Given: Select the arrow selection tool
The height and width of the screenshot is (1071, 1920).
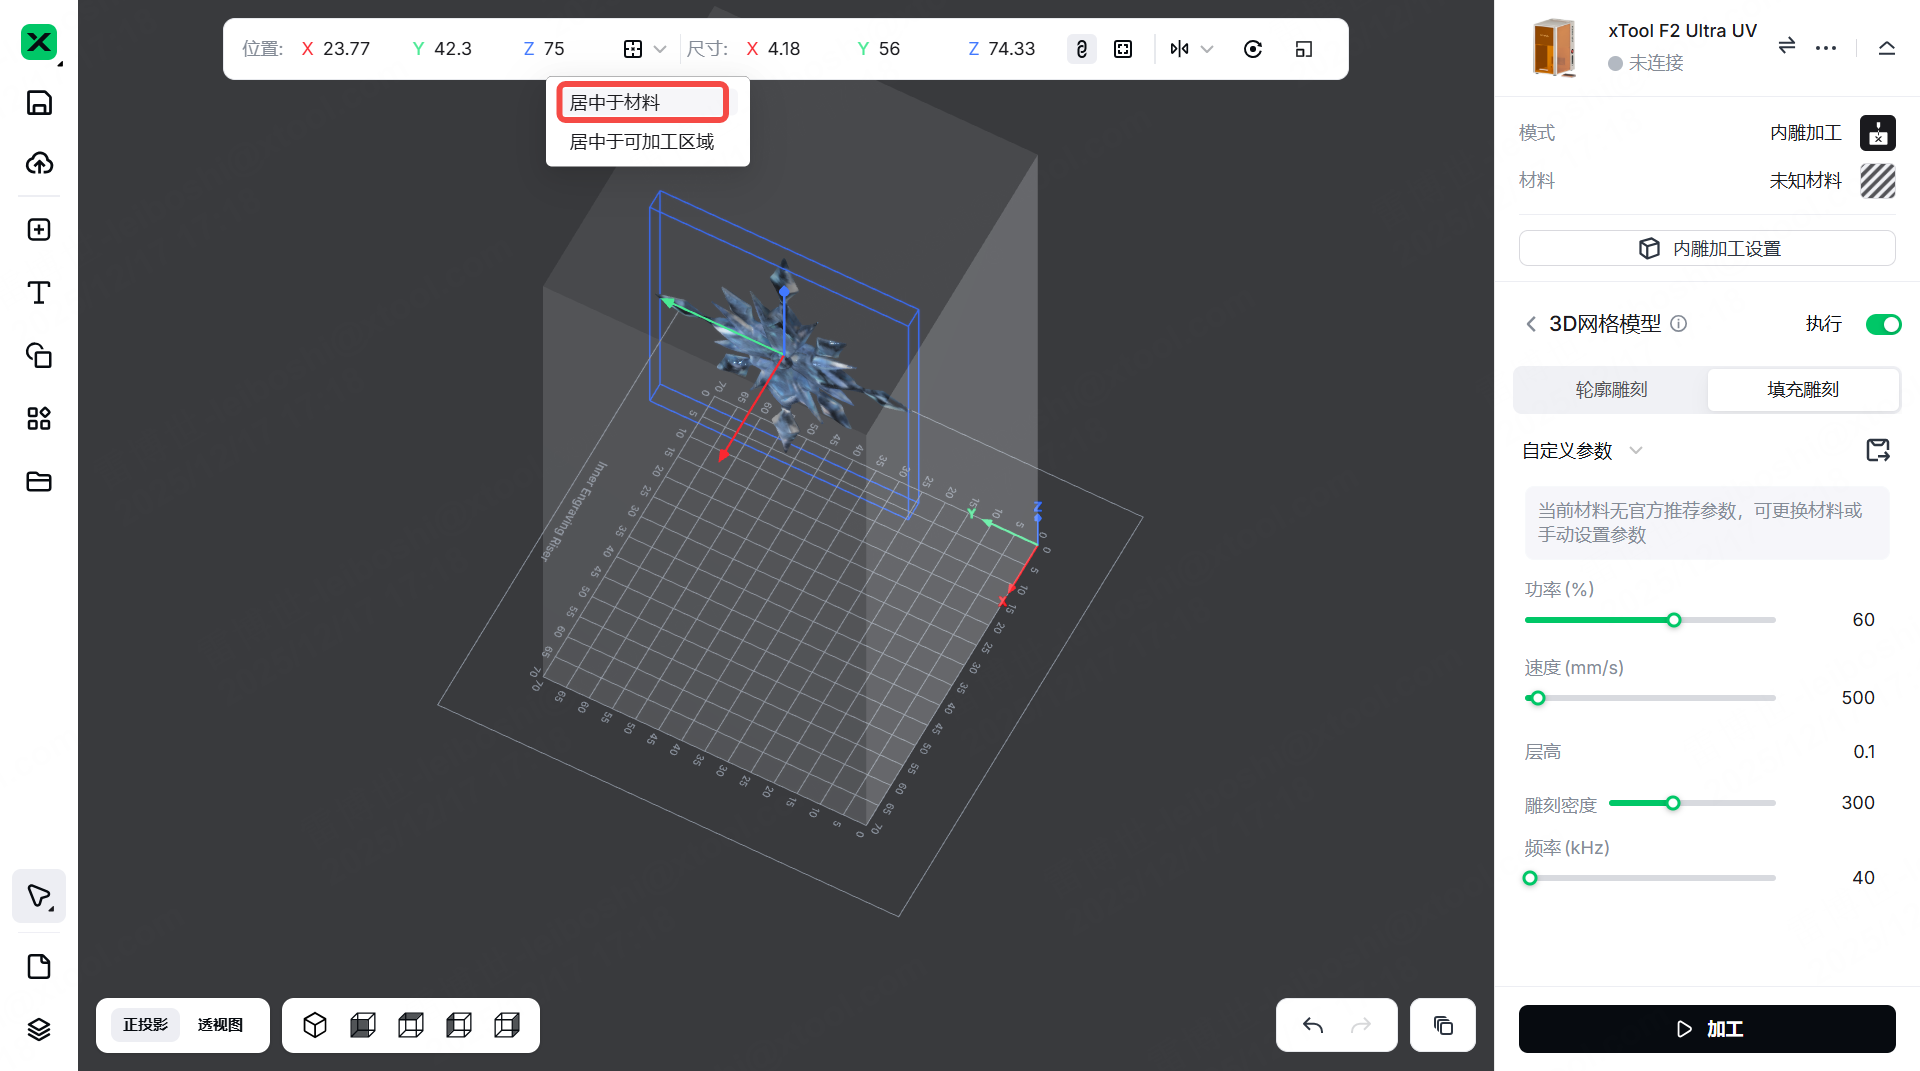Looking at the screenshot, I should click(x=38, y=896).
